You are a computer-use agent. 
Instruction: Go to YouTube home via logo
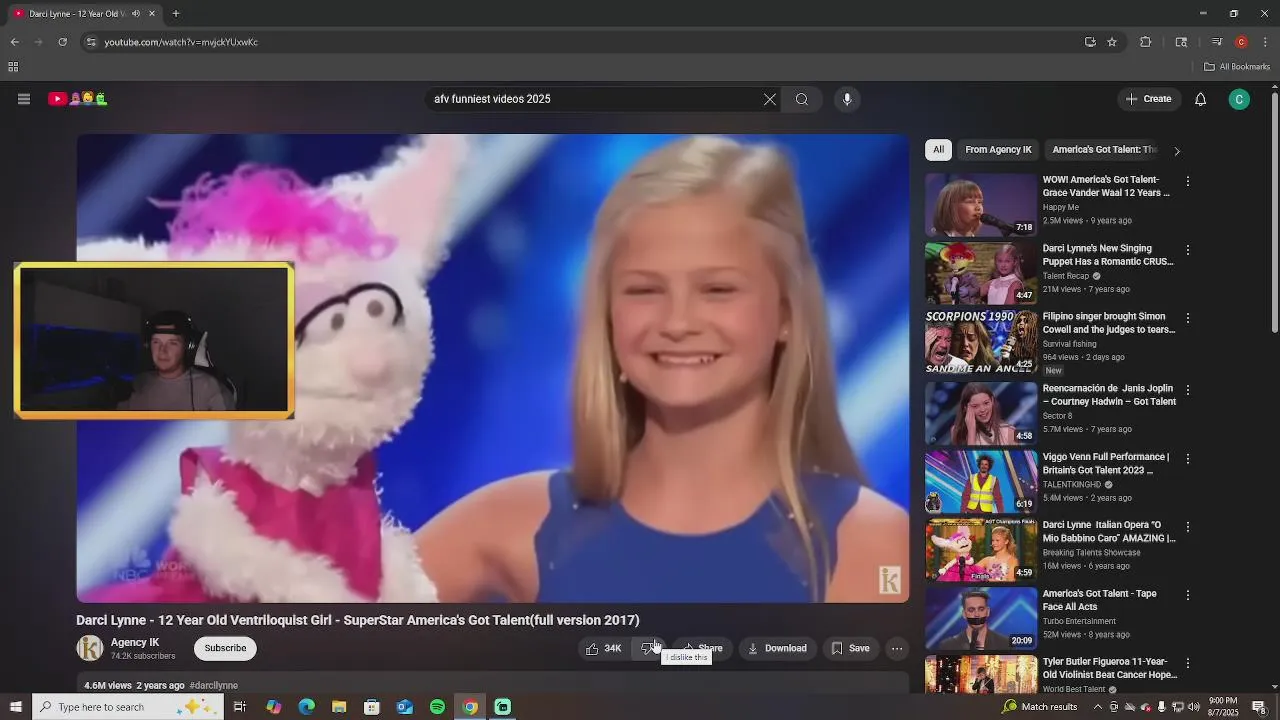click(78, 99)
